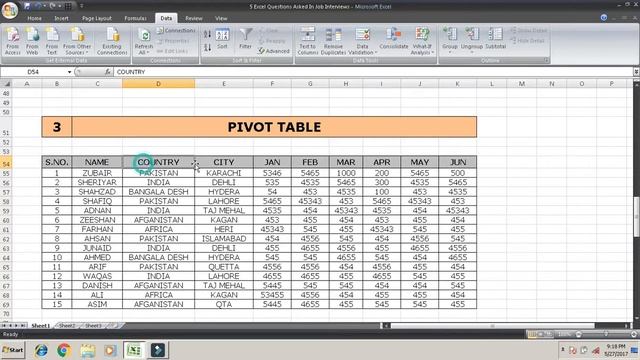Click Existing Connections icon
The width and height of the screenshot is (640, 360).
pos(112,41)
